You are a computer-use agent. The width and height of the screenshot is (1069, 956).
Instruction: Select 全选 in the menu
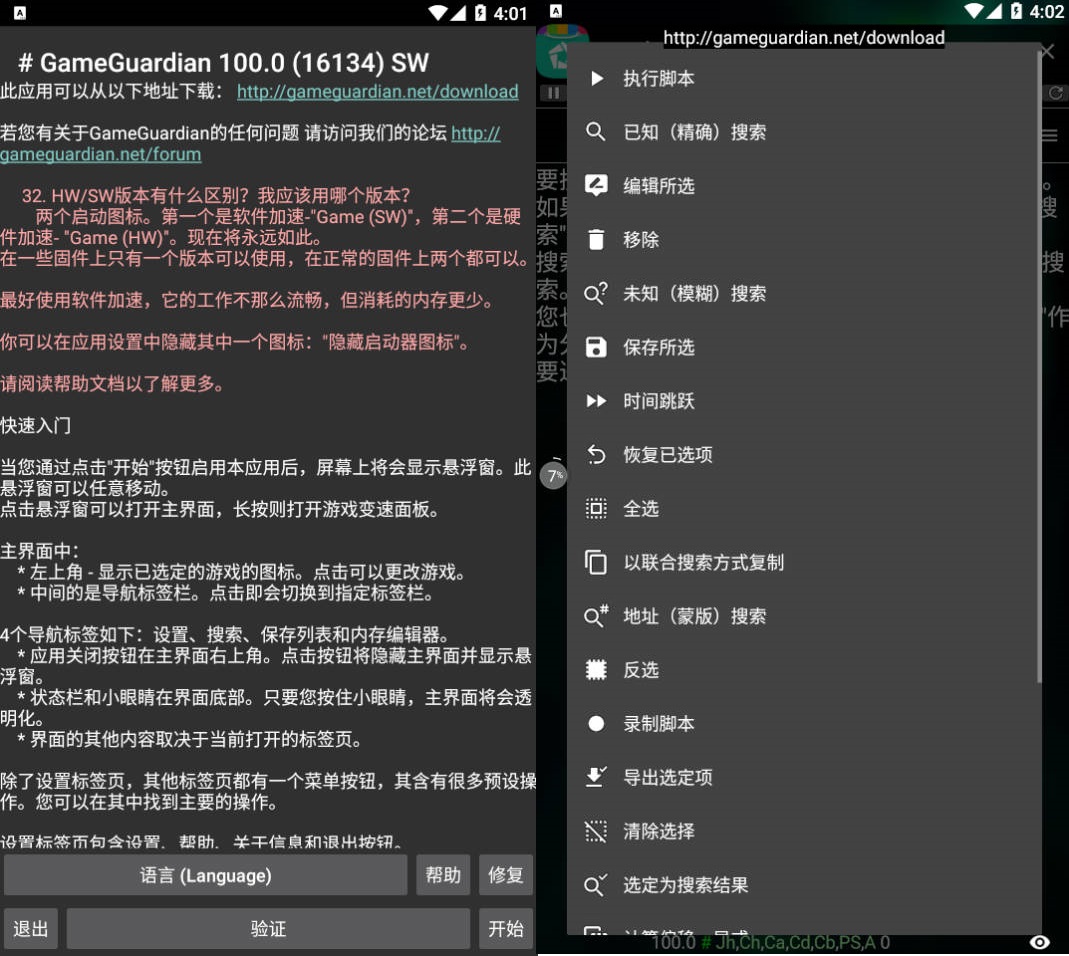802,508
